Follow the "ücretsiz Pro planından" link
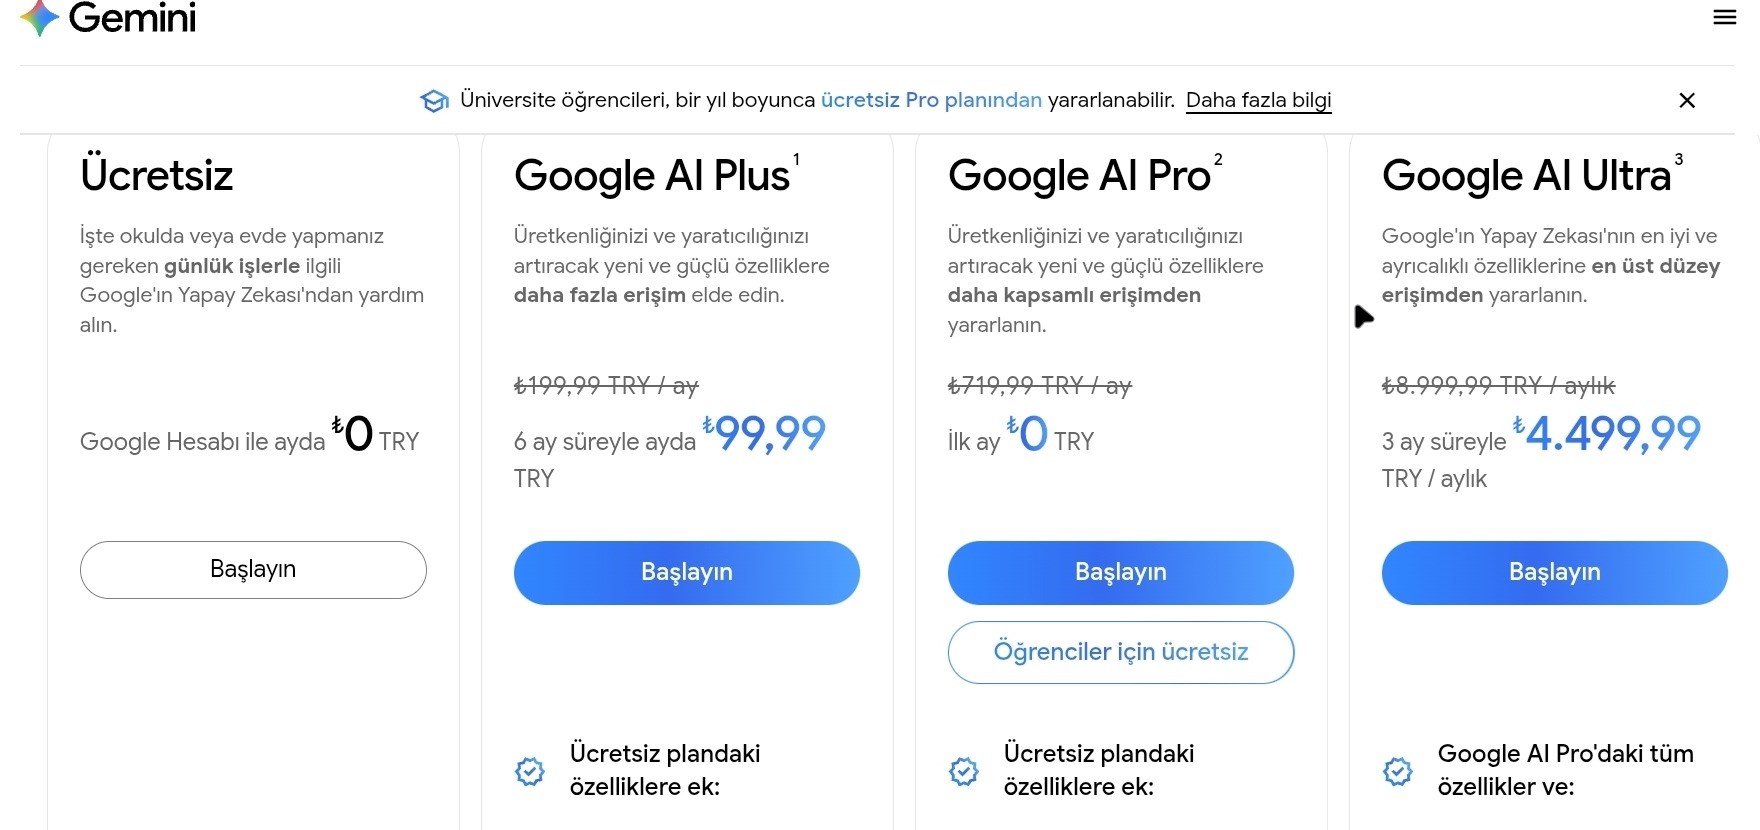1760x830 pixels. [931, 100]
